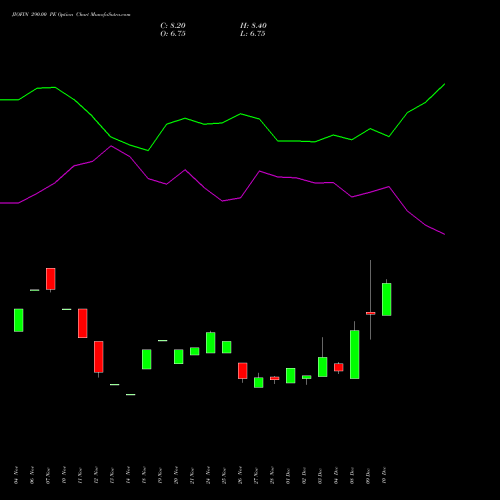The width and height of the screenshot is (500, 500).
Task: Select the red candlestick for 07 Nov
Action: pos(51,279)
